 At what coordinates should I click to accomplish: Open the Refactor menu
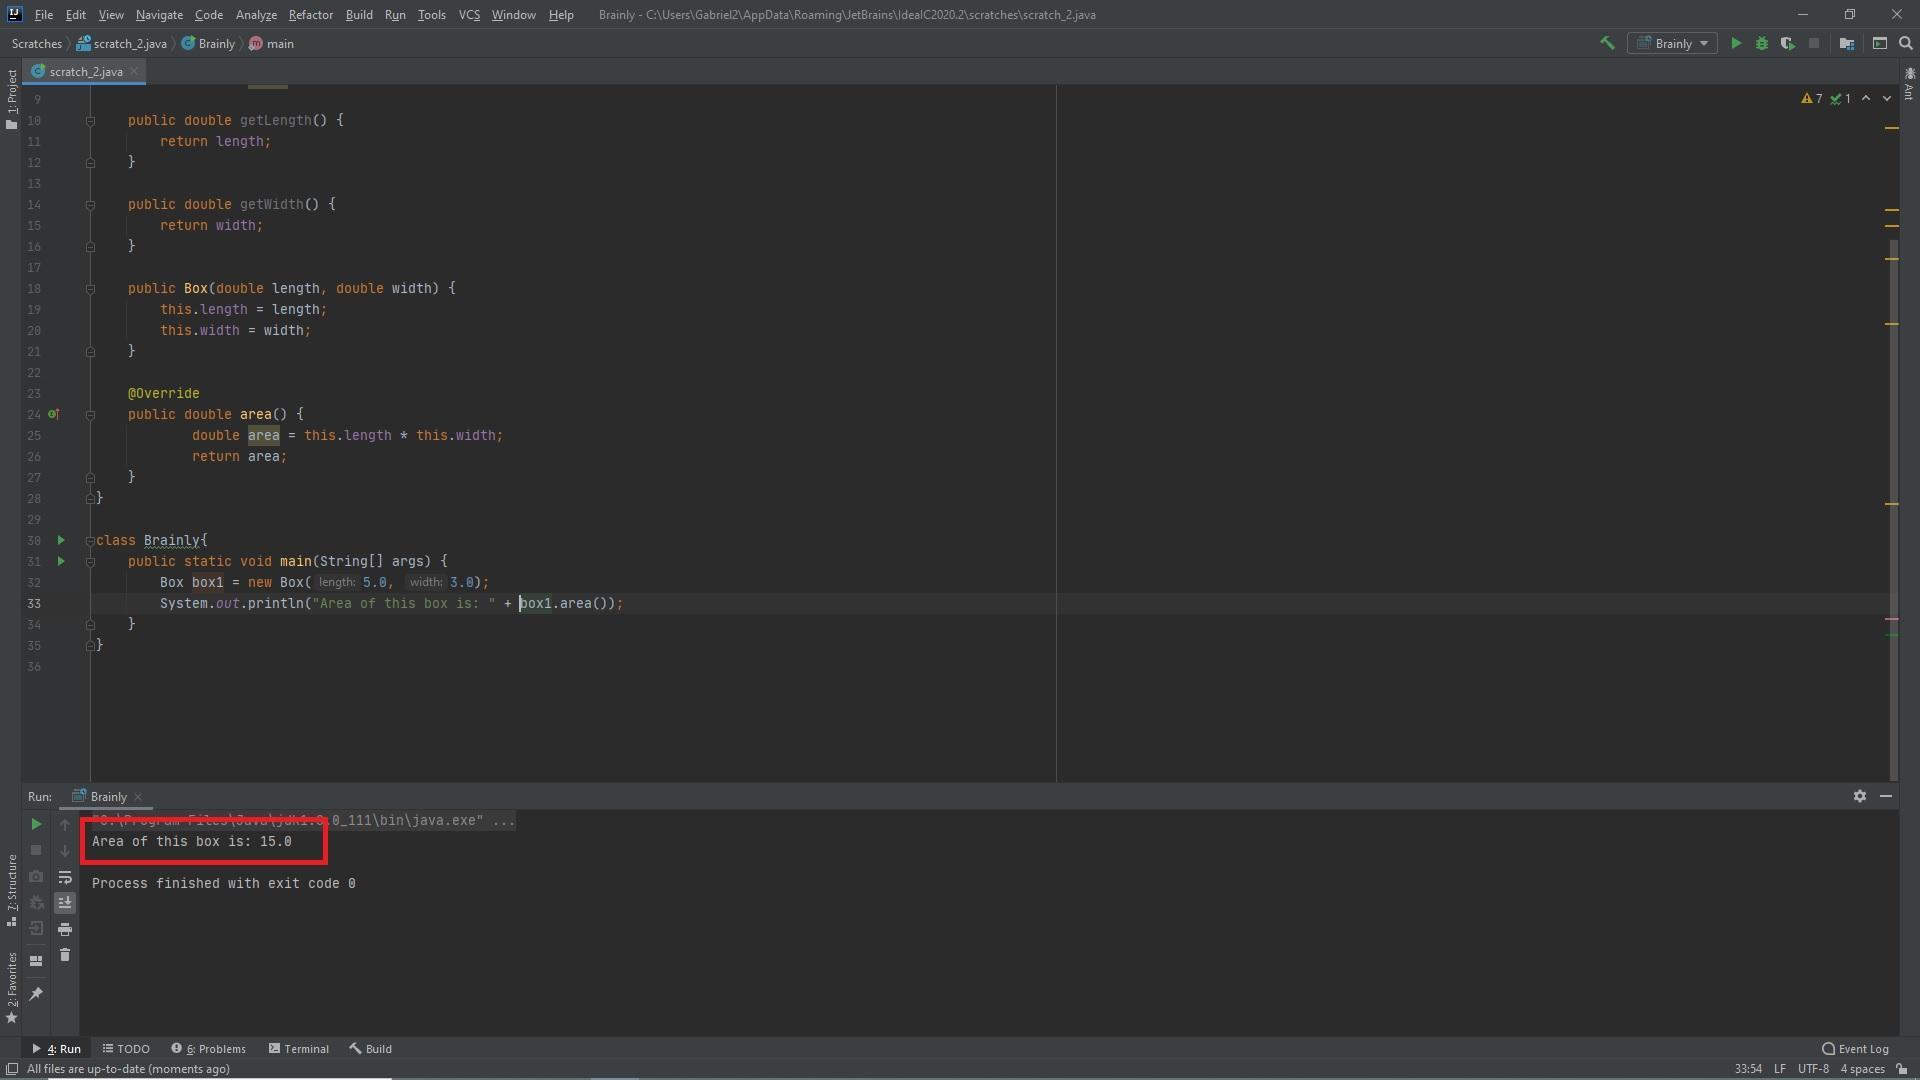pyautogui.click(x=310, y=15)
